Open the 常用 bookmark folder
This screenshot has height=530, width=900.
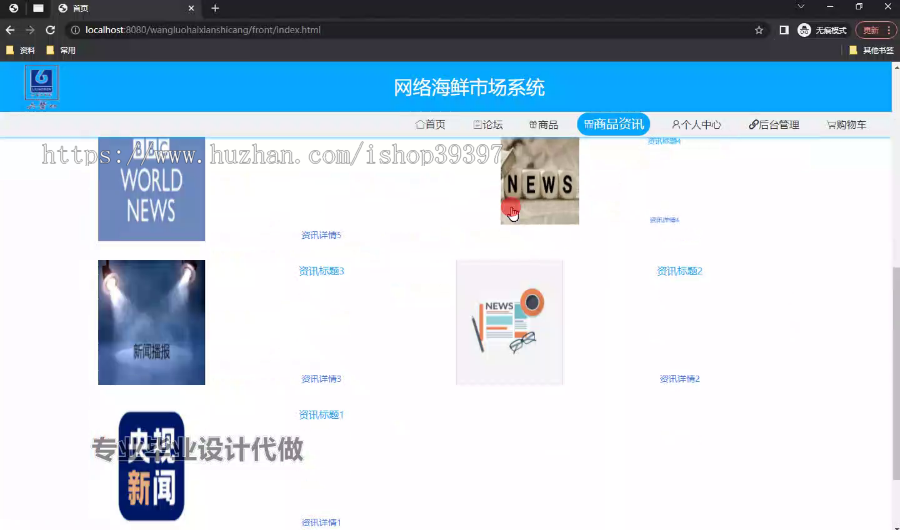pos(61,51)
